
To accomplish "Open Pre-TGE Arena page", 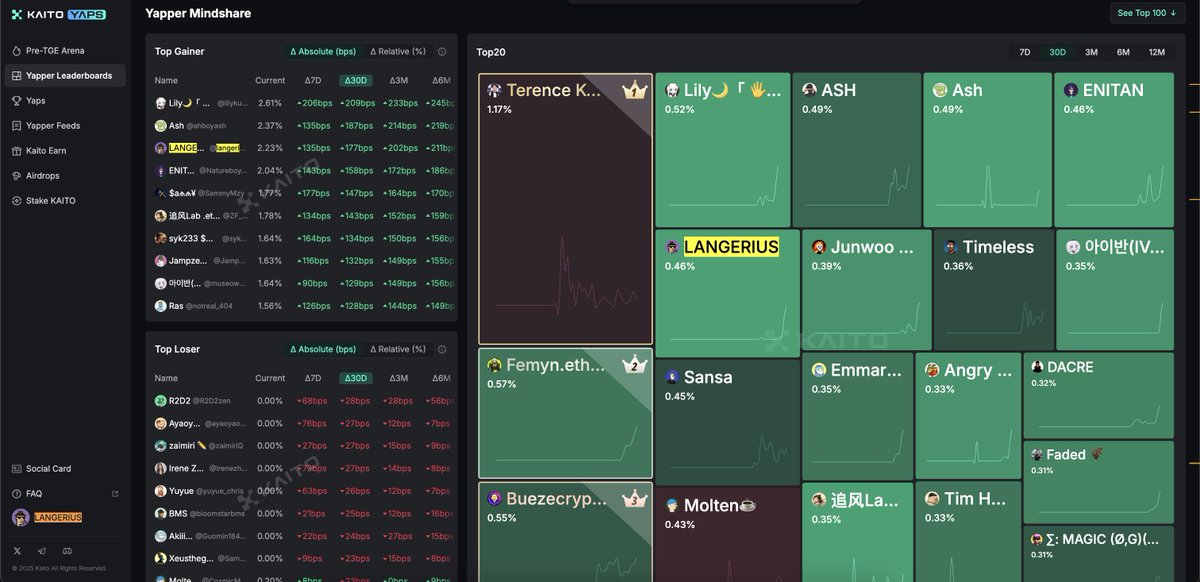I will (55, 51).
